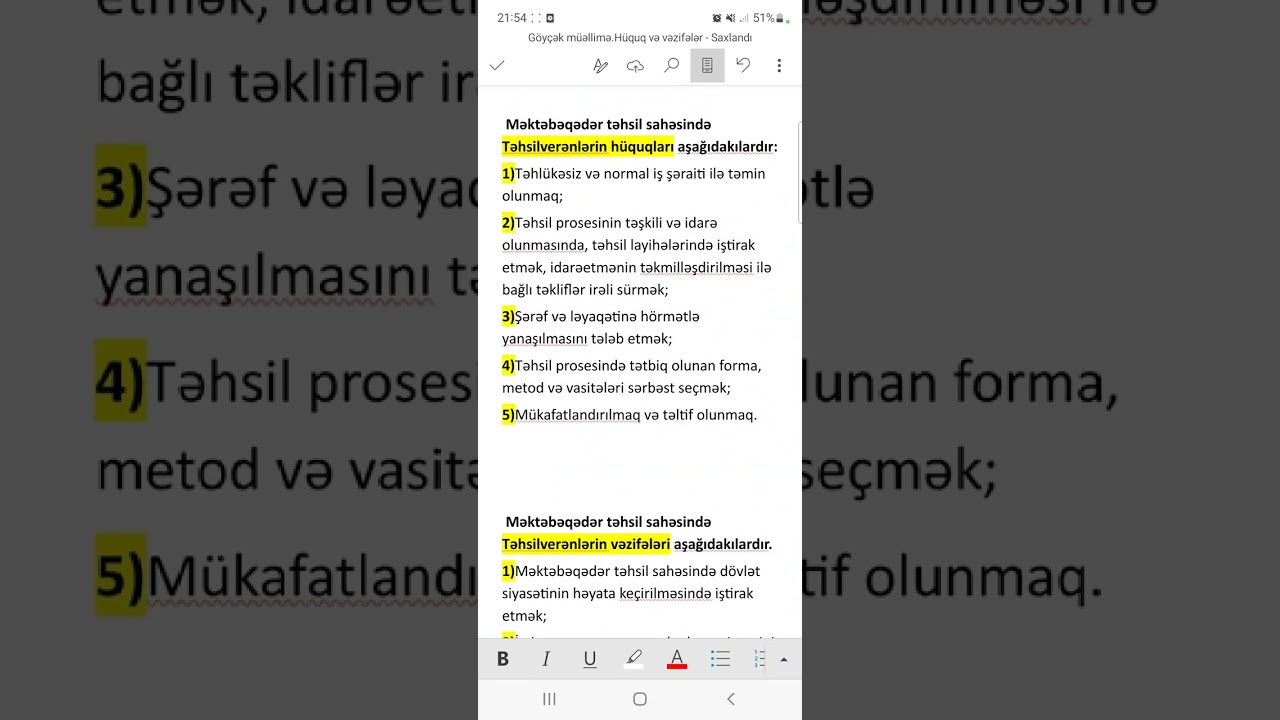Open the search magnifier in document
The image size is (1280, 720).
click(x=671, y=66)
